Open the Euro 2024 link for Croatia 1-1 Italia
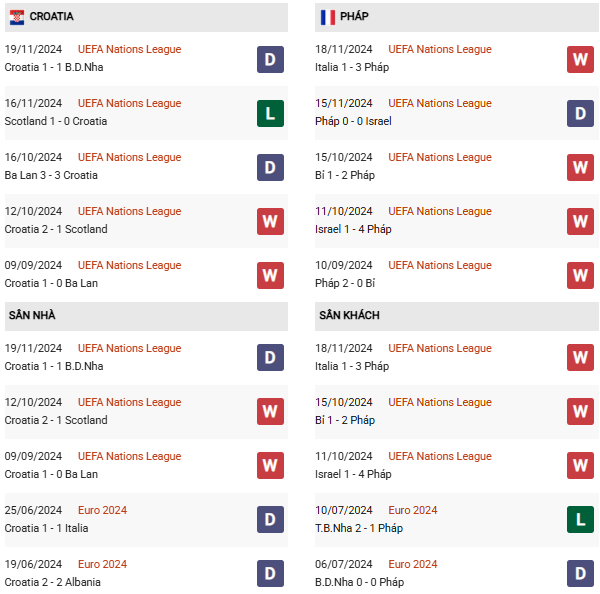The height and width of the screenshot is (594, 600). pos(102,510)
